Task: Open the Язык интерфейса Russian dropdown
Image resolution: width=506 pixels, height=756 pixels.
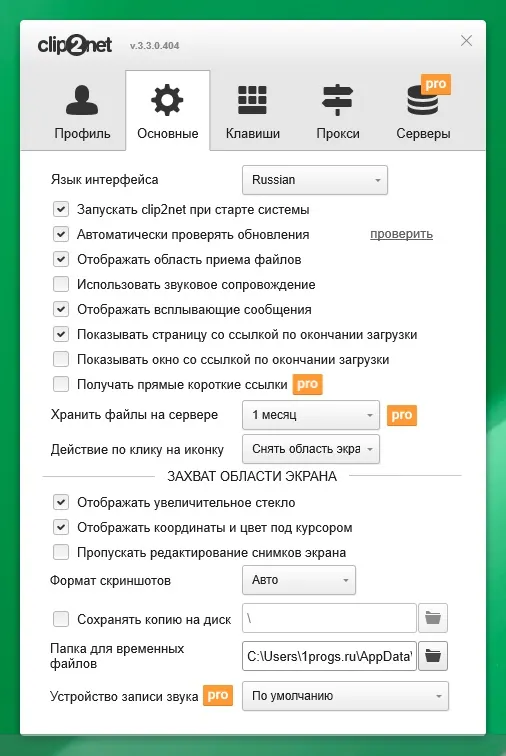Action: point(315,180)
